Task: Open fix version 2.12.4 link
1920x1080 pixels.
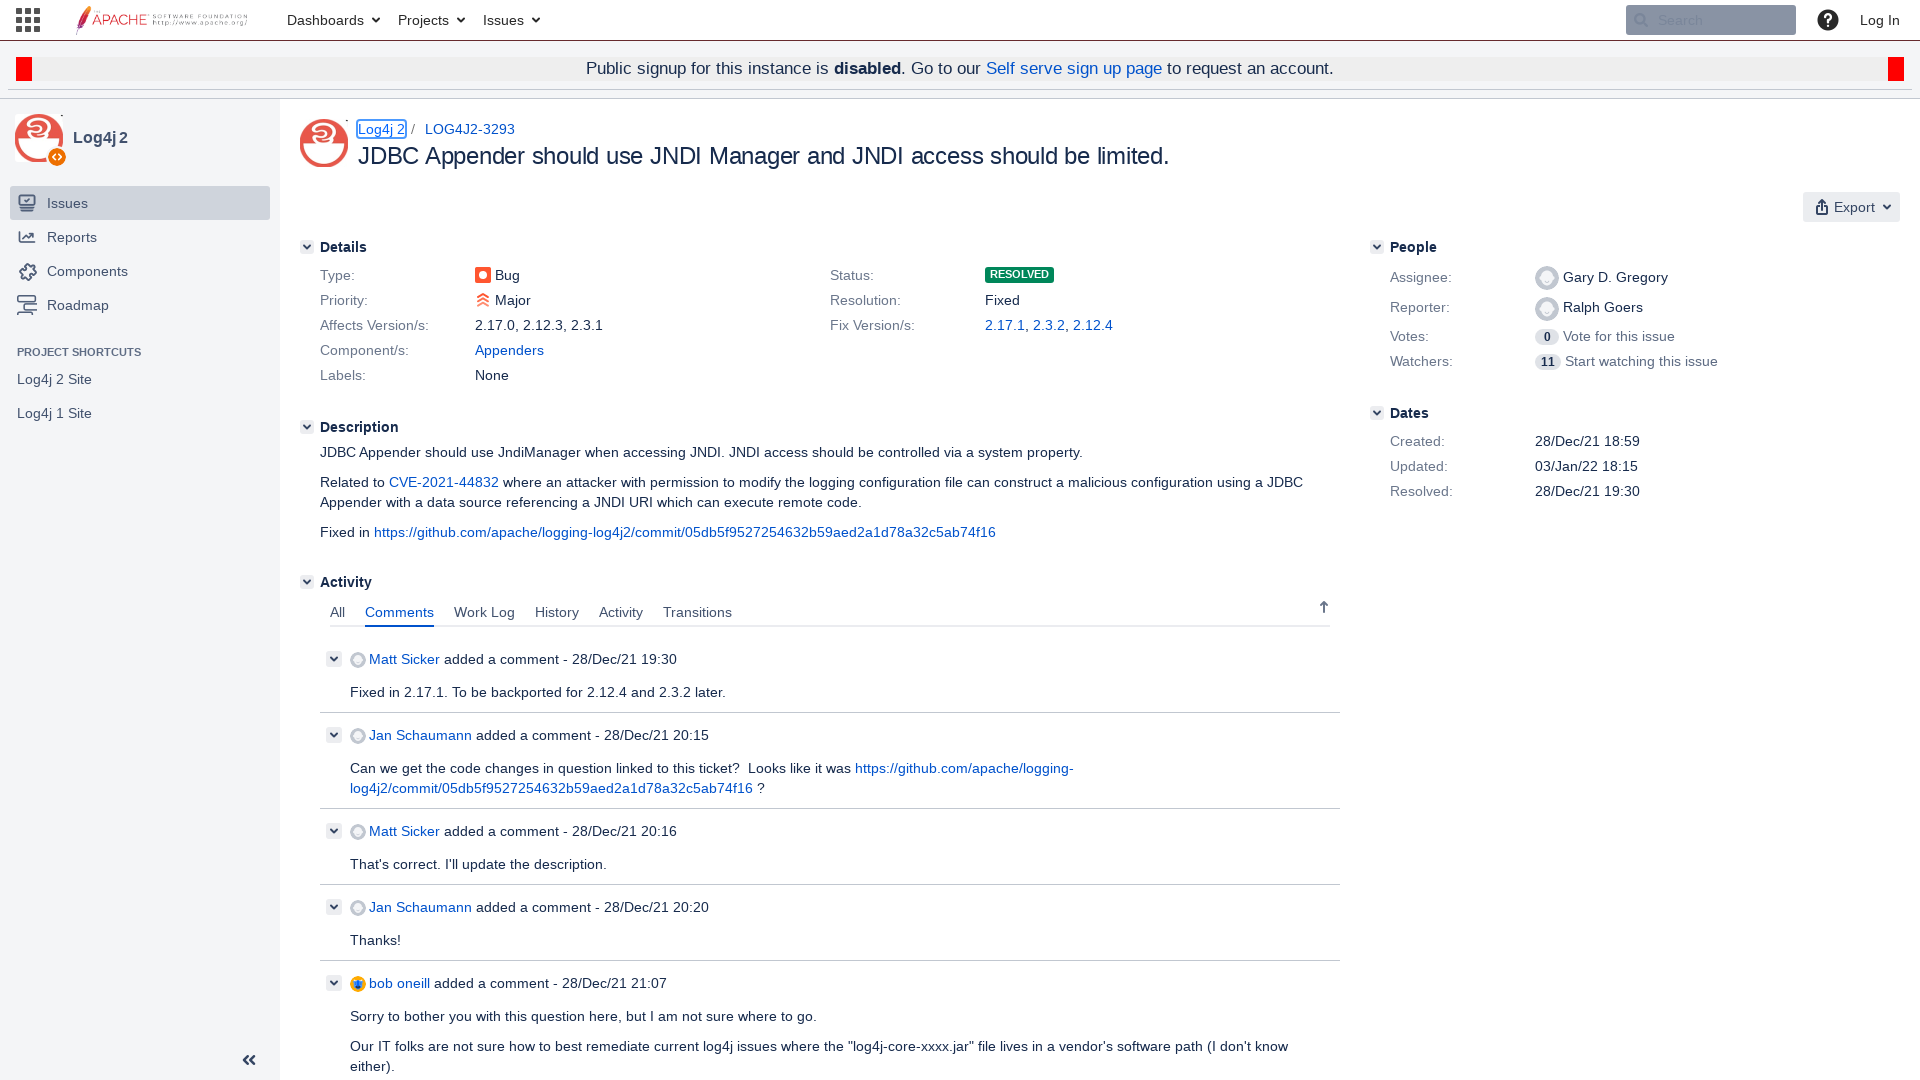Action: [x=1093, y=325]
